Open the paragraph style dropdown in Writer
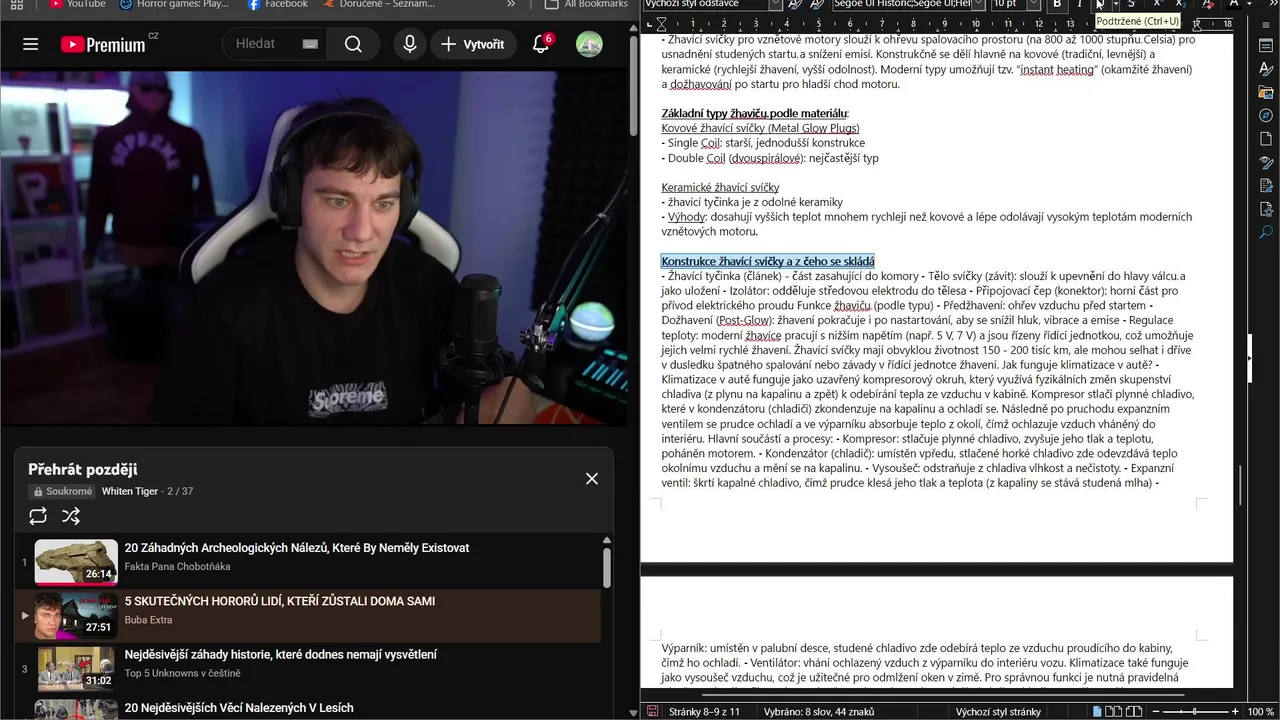The image size is (1280, 720). click(775, 4)
